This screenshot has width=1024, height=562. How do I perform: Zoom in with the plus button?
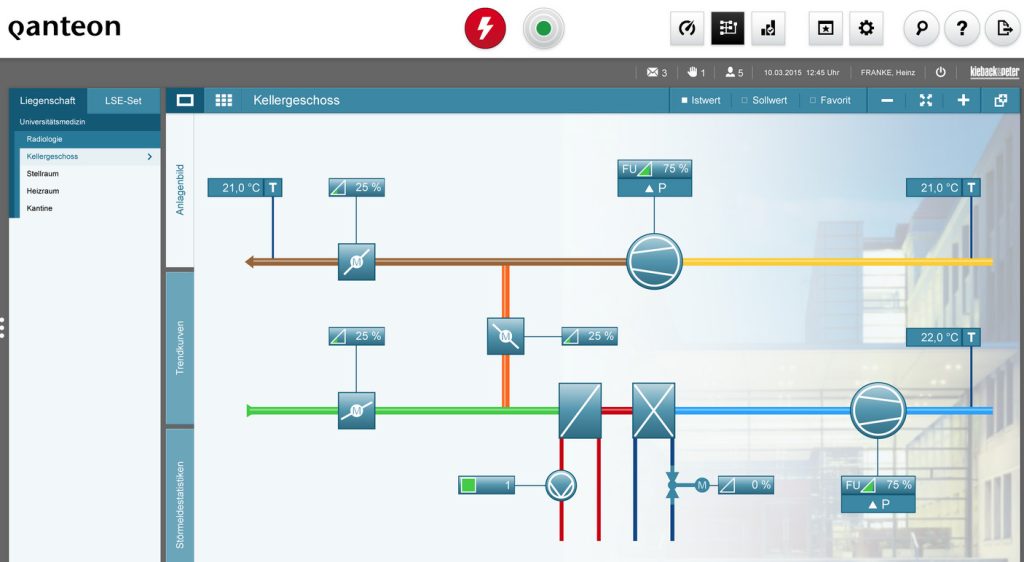[963, 100]
